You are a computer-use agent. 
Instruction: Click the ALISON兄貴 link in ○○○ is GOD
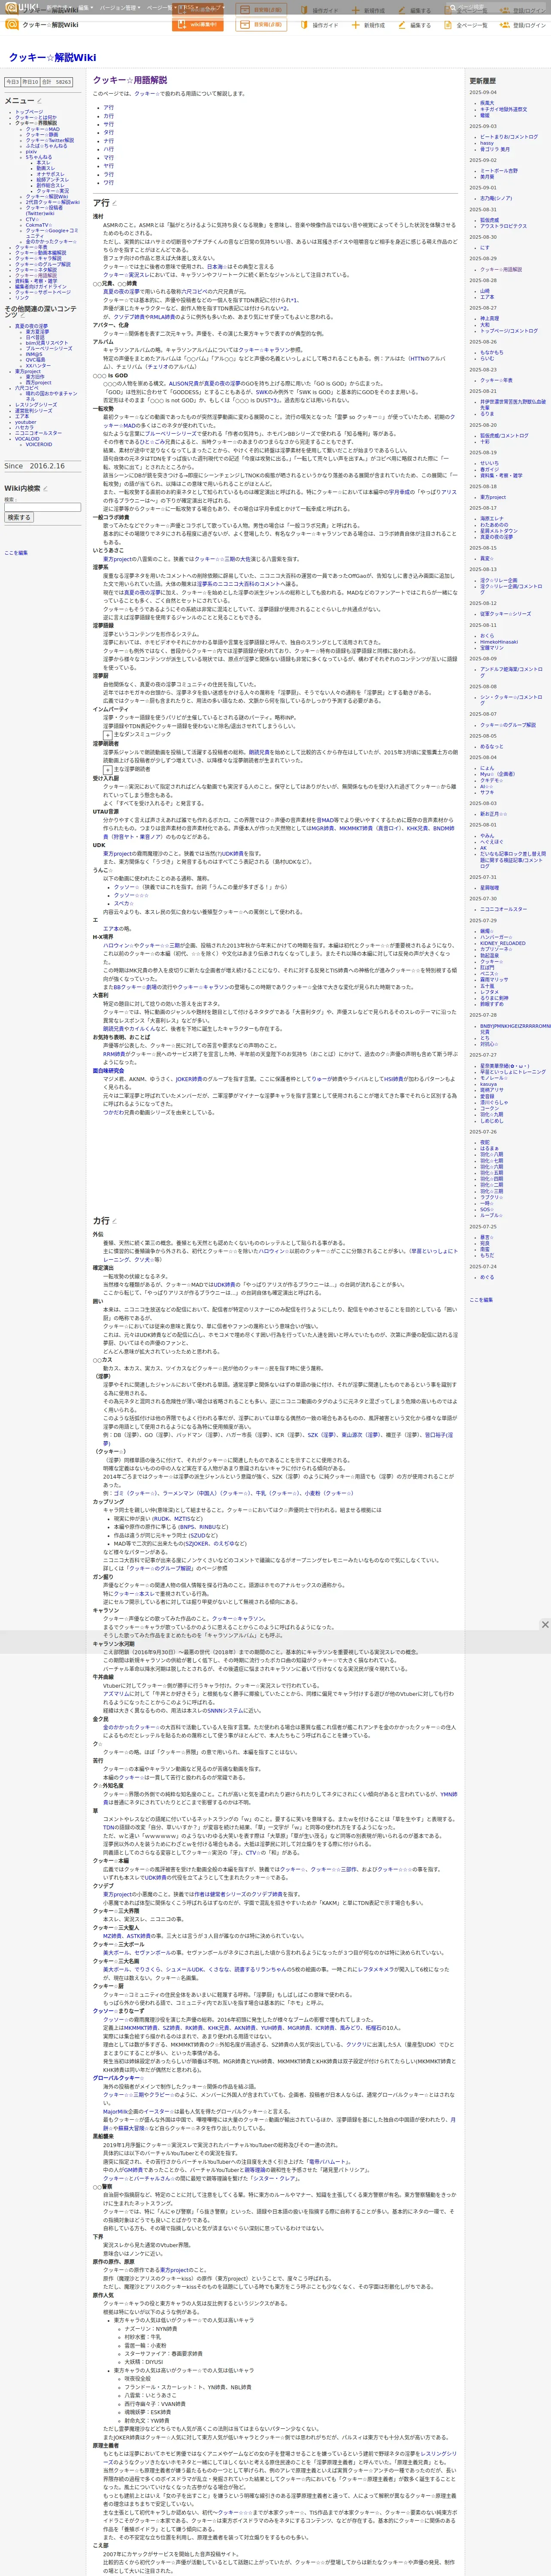(185, 383)
